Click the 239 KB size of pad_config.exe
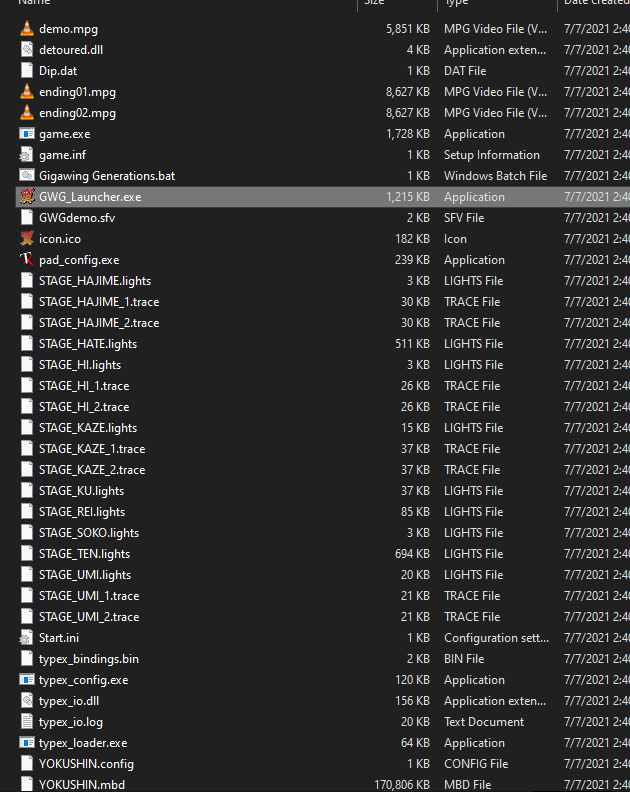Screen dimensions: 630x792 412,260
